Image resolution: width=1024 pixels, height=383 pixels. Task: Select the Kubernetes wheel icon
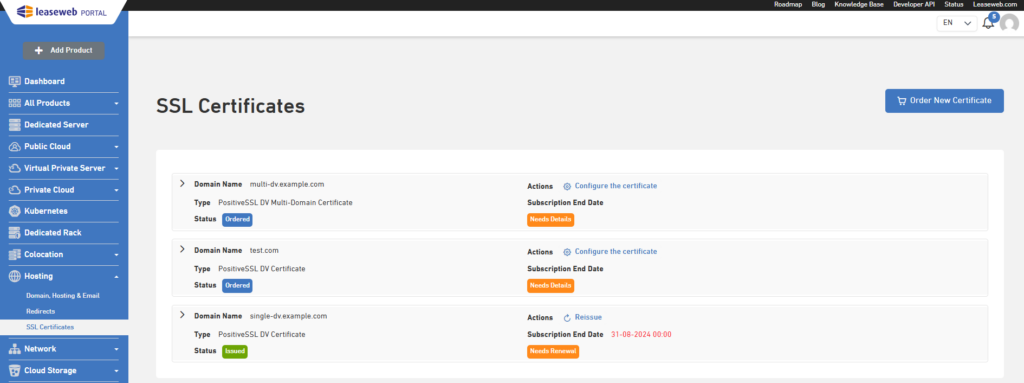[x=15, y=211]
